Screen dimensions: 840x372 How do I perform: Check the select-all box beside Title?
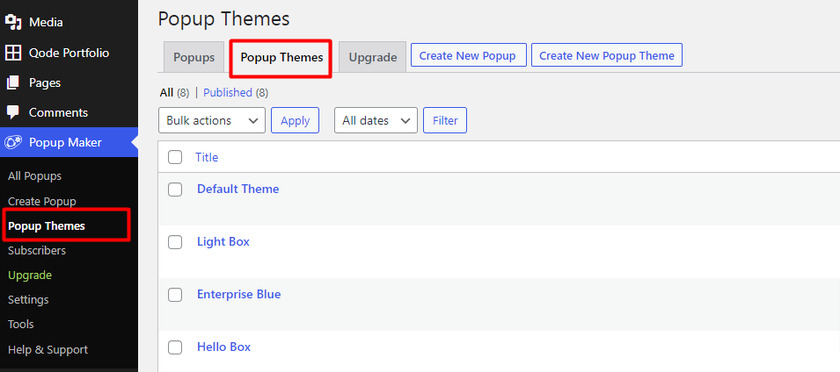coord(175,157)
